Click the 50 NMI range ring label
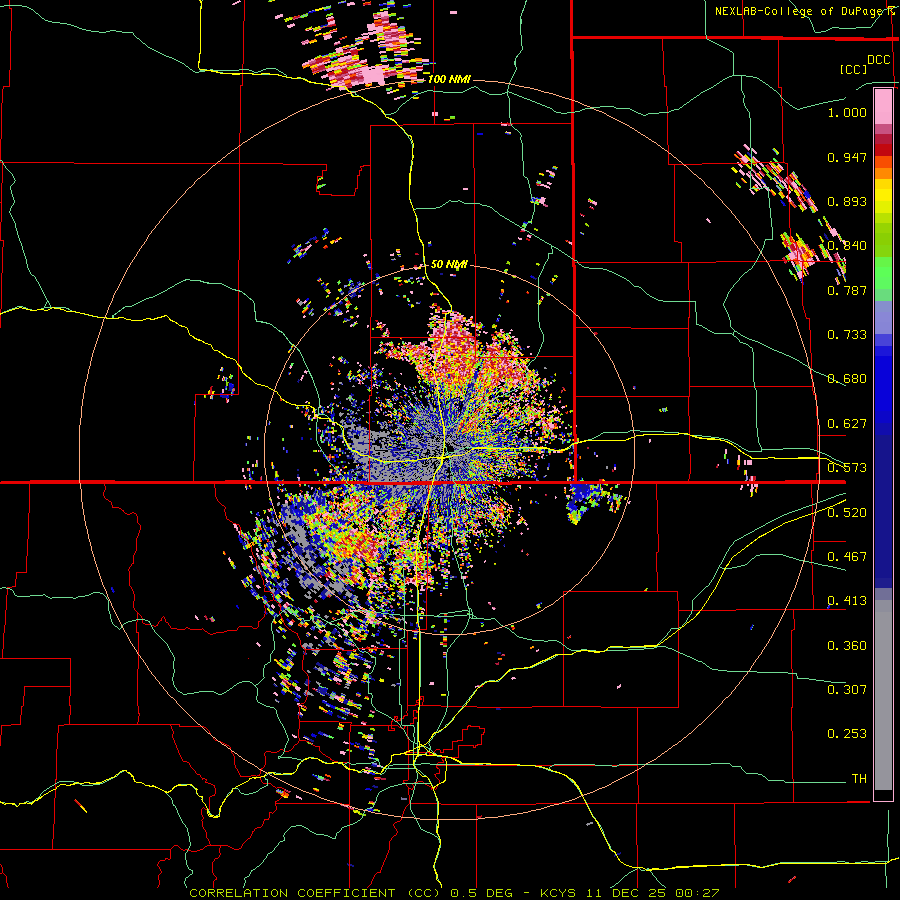Viewport: 900px width, 900px height. click(x=449, y=264)
